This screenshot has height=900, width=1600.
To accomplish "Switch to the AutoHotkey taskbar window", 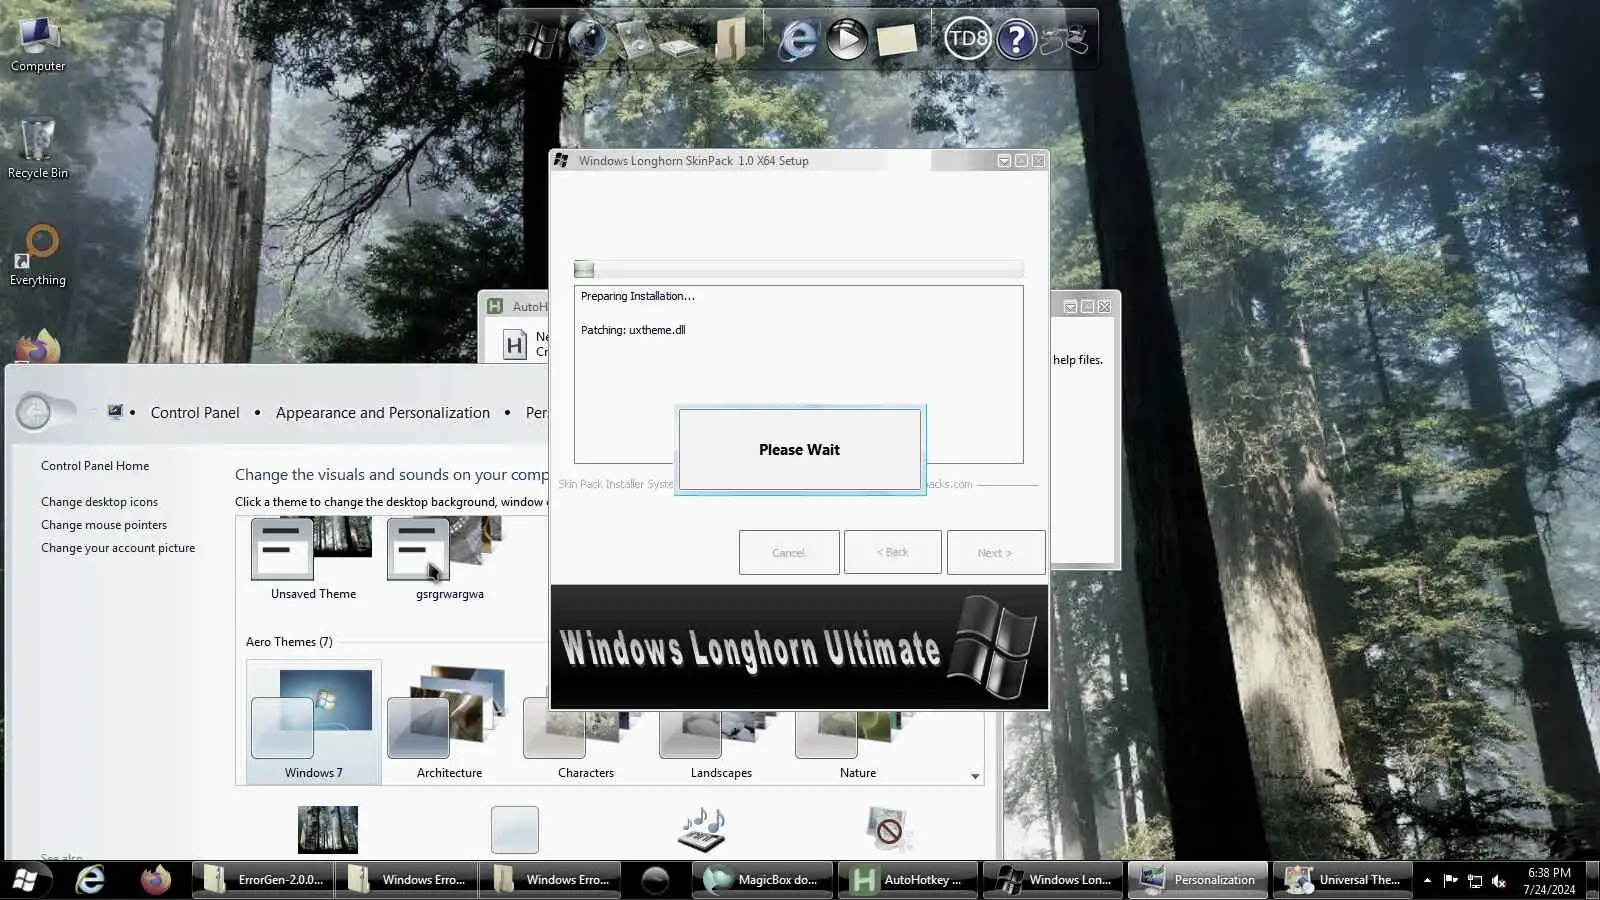I will pyautogui.click(x=906, y=880).
